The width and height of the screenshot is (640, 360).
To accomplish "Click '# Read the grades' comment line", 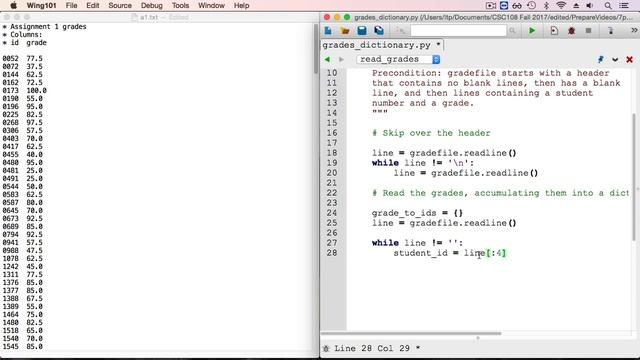I will (x=500, y=193).
